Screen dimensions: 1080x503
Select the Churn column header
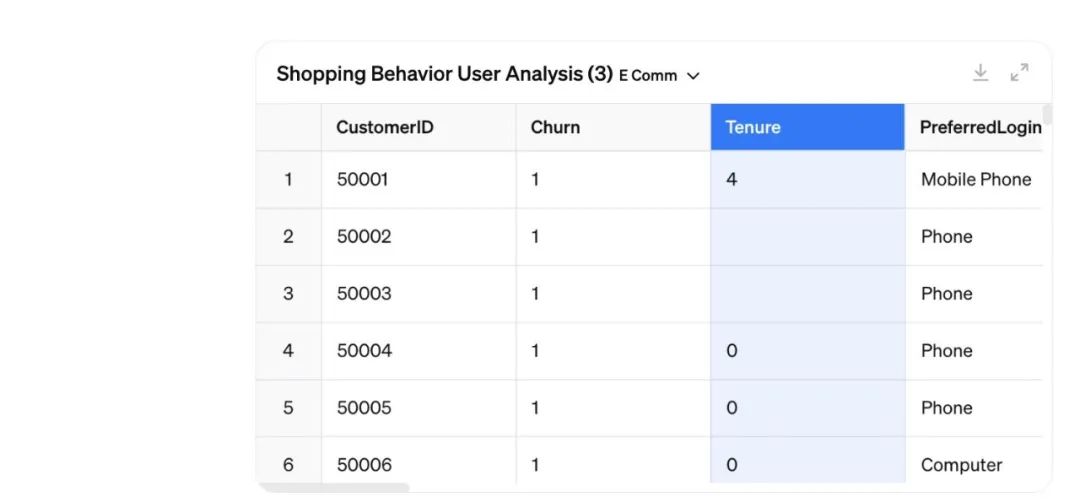pos(613,127)
